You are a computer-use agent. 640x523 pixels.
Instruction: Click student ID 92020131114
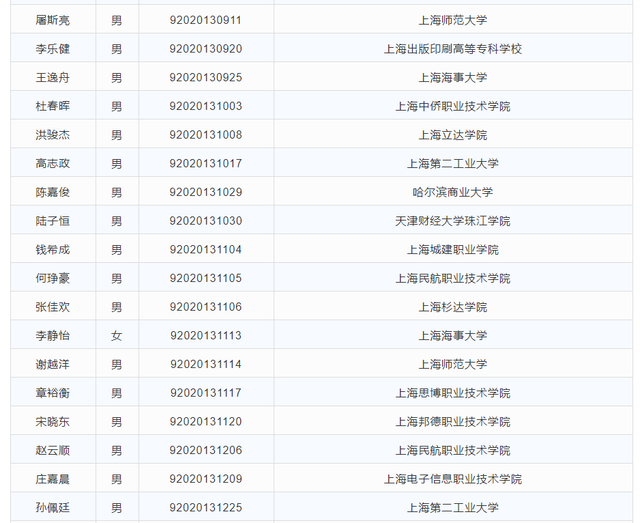(206, 364)
